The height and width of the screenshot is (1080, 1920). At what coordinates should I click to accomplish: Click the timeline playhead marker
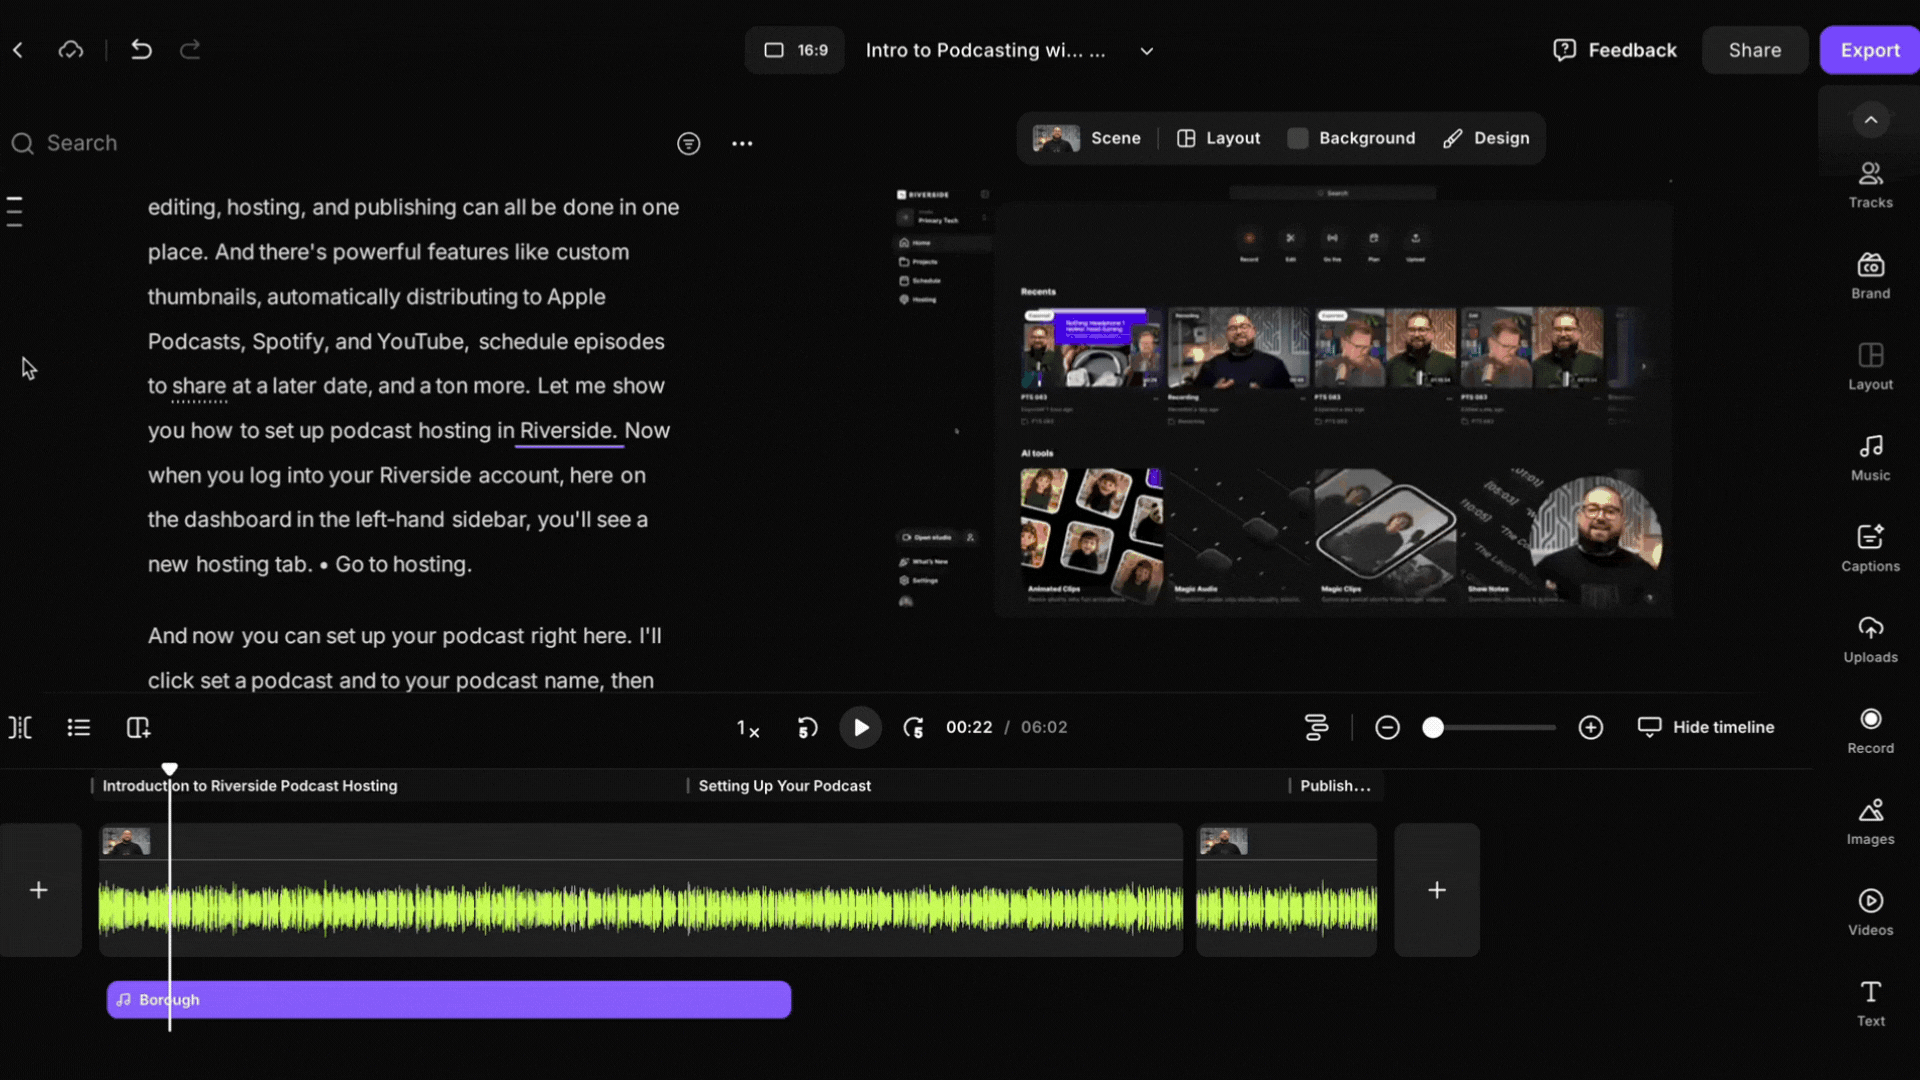(170, 769)
